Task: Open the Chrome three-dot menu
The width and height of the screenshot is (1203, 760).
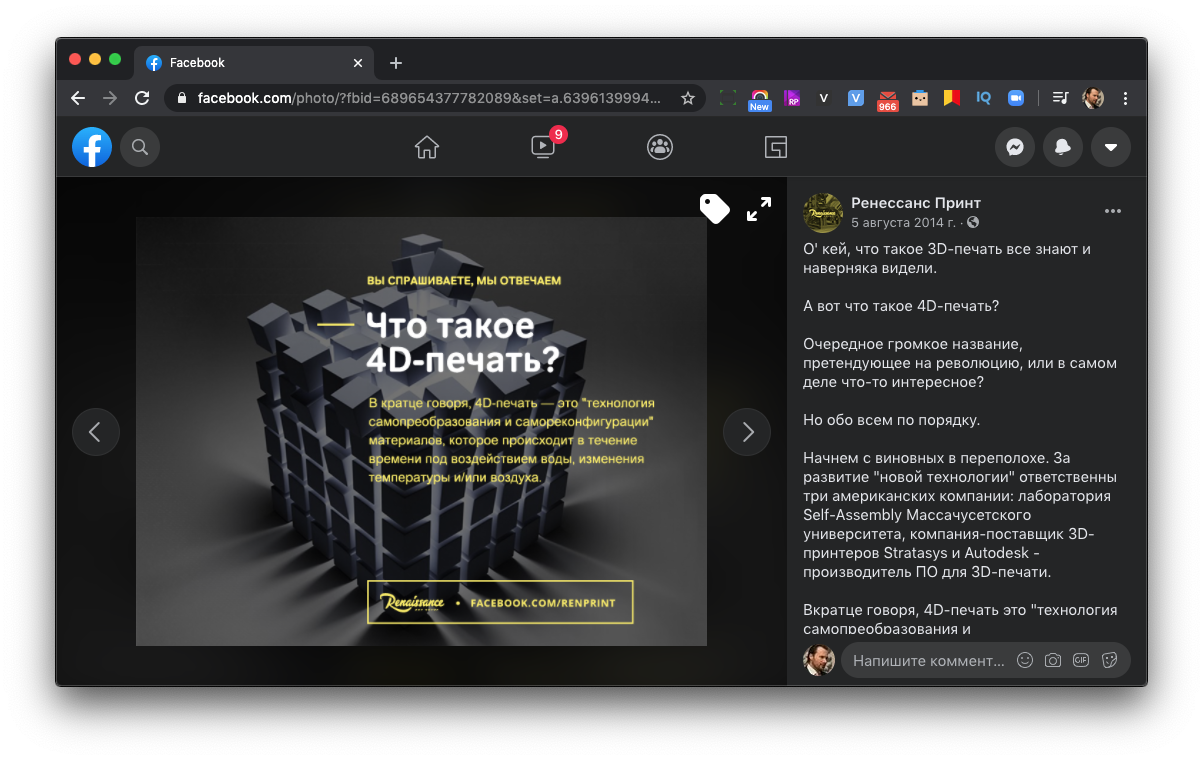Action: (1126, 98)
